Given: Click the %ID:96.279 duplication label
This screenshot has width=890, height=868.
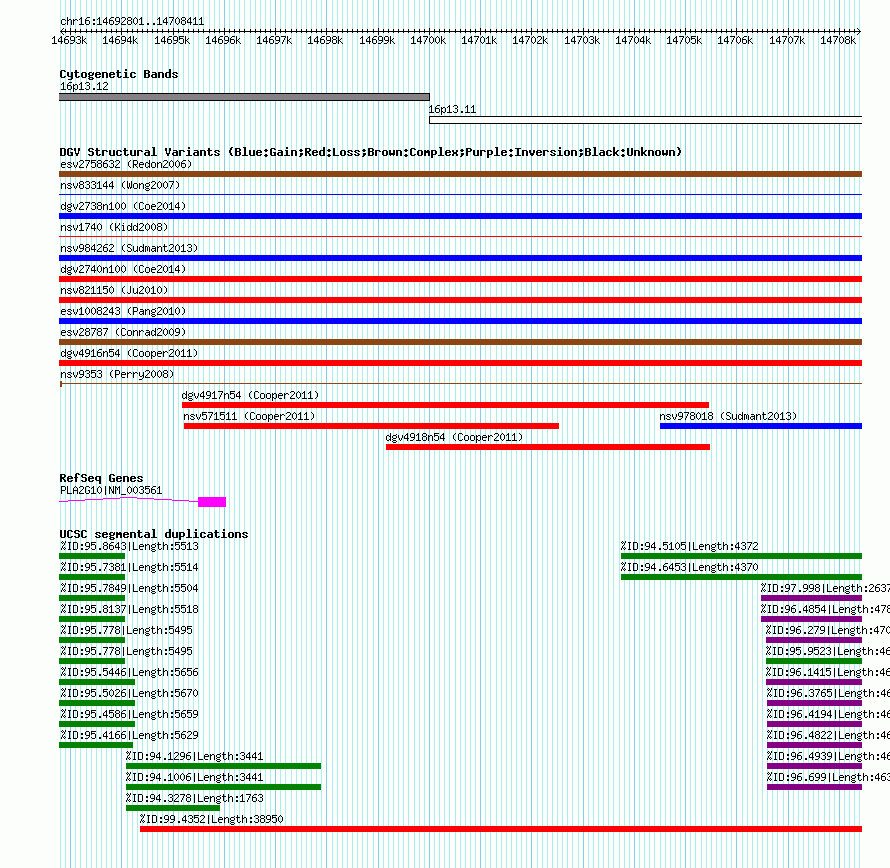Looking at the screenshot, I should (x=827, y=630).
